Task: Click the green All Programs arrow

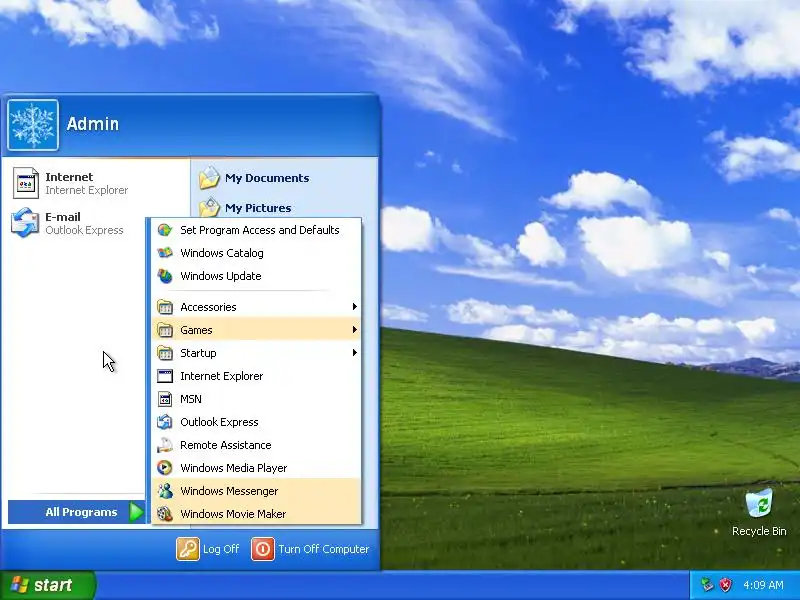Action: pyautogui.click(x=136, y=512)
